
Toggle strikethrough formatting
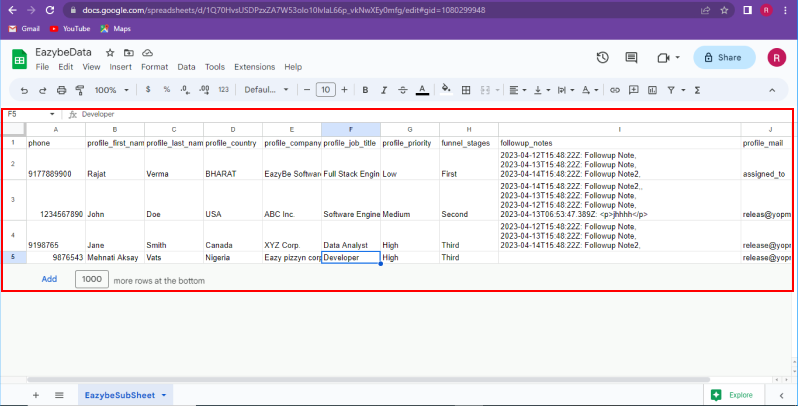pos(403,90)
